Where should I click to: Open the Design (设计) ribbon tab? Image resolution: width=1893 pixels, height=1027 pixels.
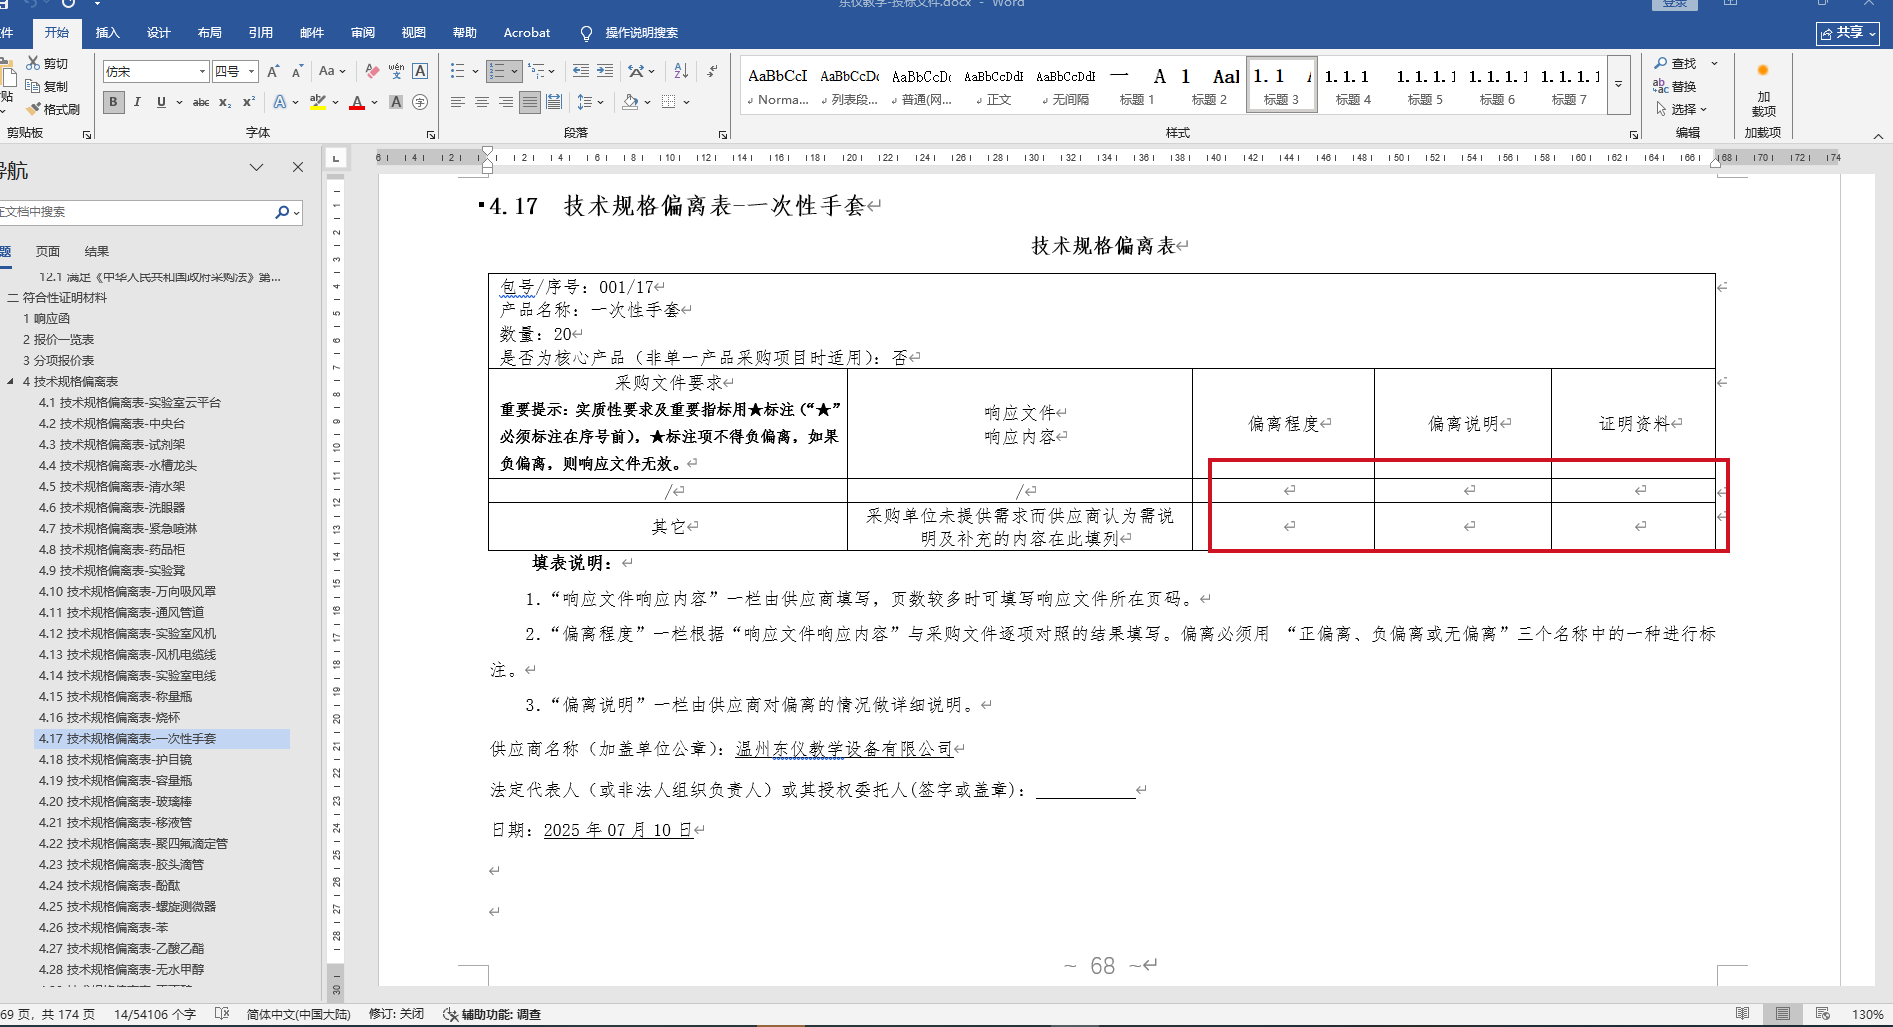(159, 33)
